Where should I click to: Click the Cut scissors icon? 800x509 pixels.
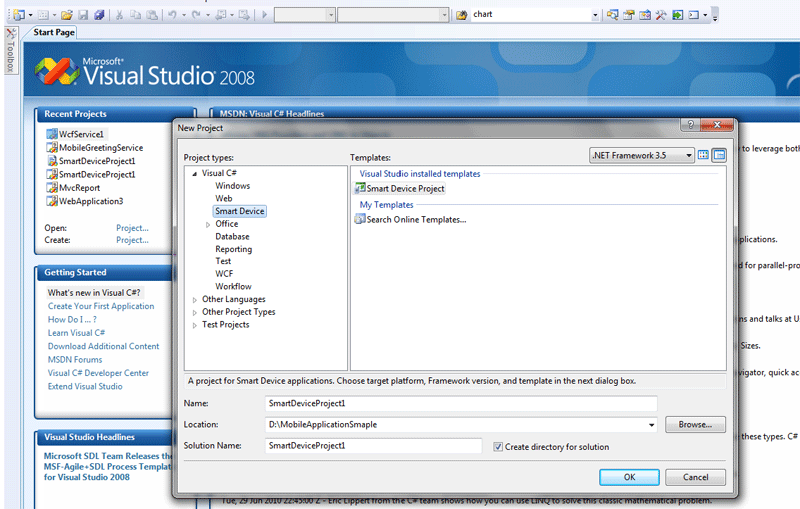(x=119, y=15)
